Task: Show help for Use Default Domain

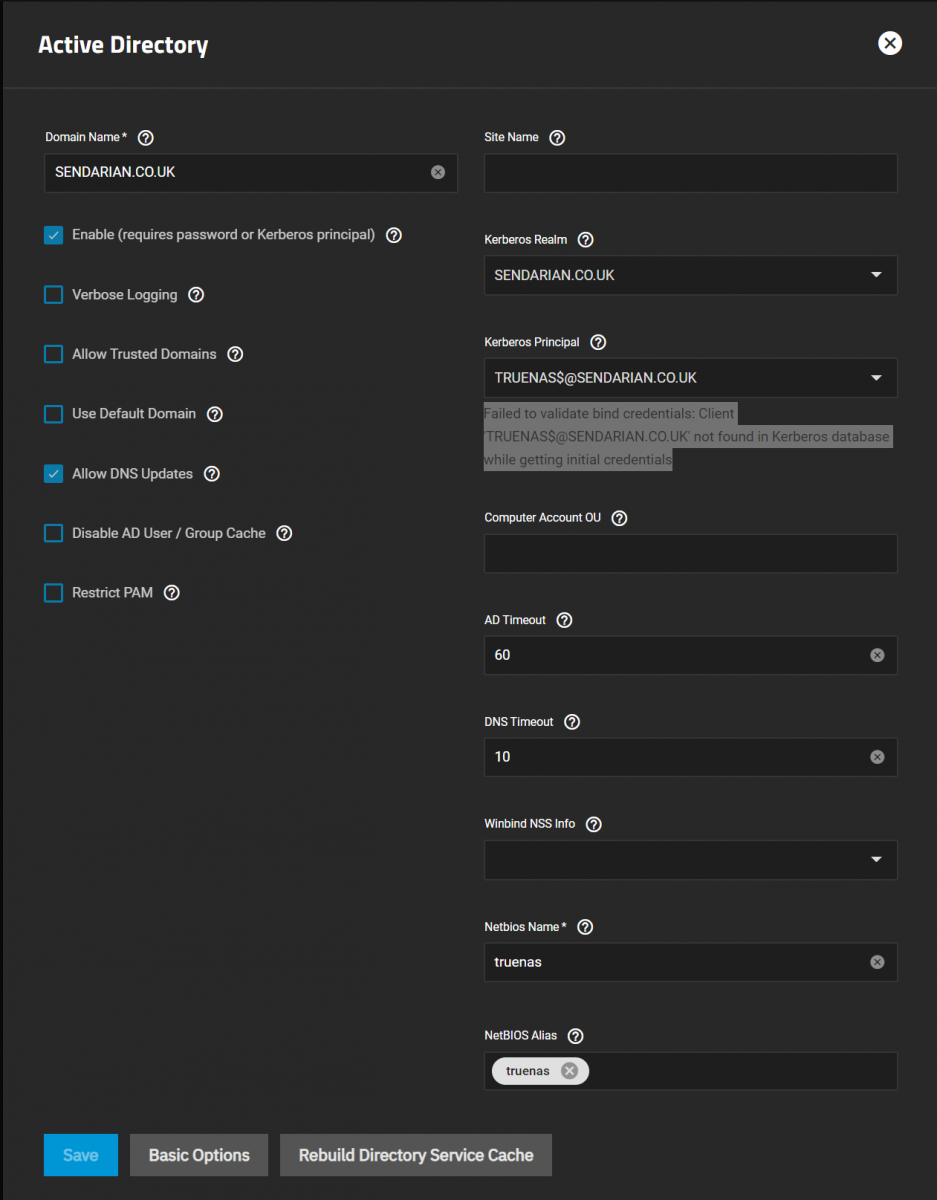Action: (215, 414)
